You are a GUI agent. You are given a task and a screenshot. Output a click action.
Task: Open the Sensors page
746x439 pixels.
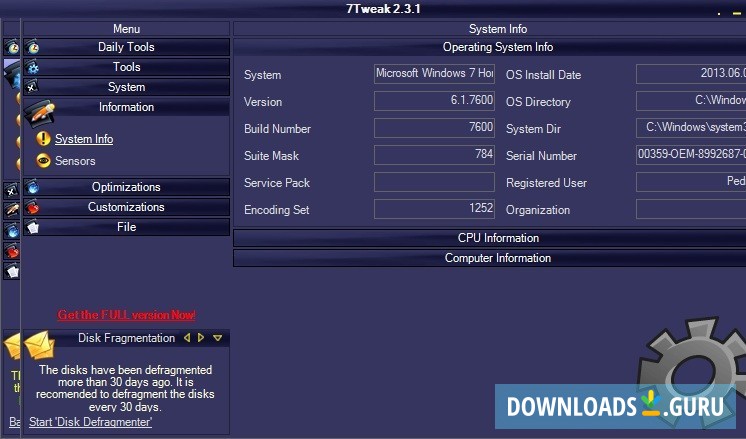[75, 161]
